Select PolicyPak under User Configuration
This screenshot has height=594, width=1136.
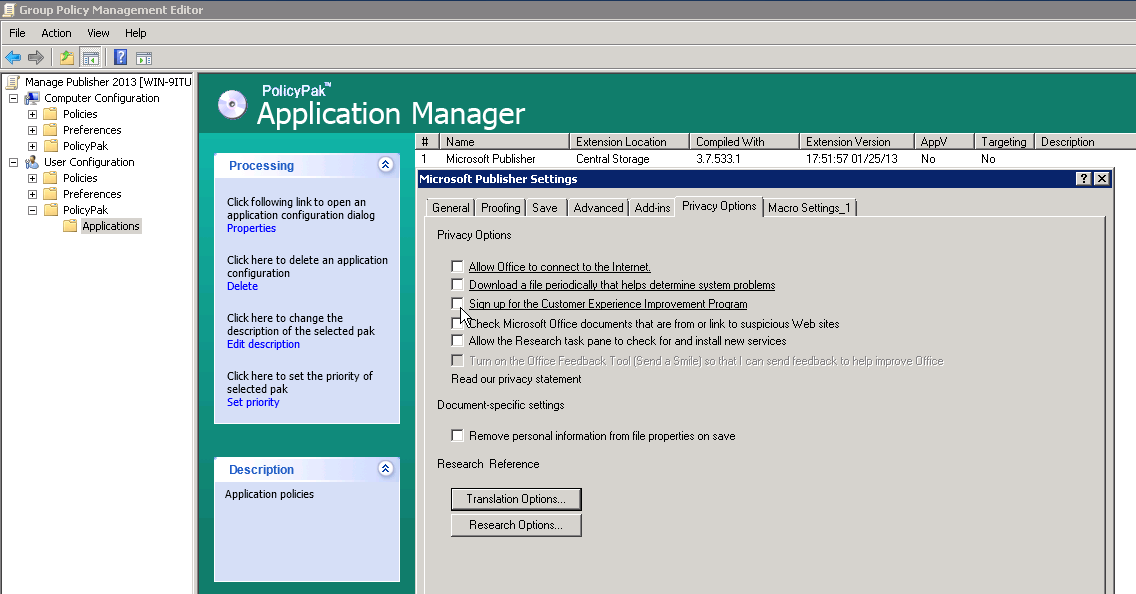[85, 210]
